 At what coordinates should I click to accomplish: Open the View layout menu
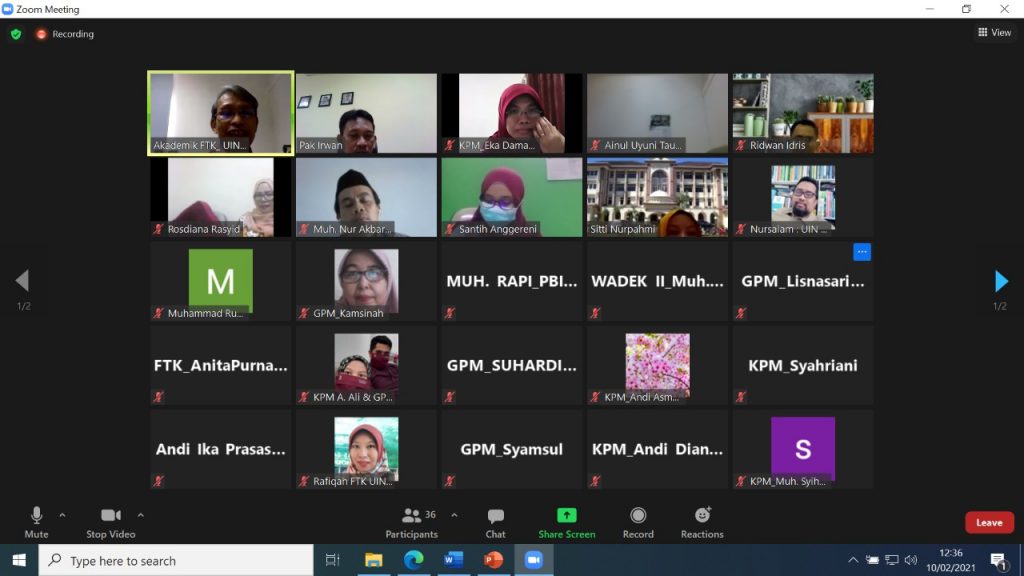994,33
